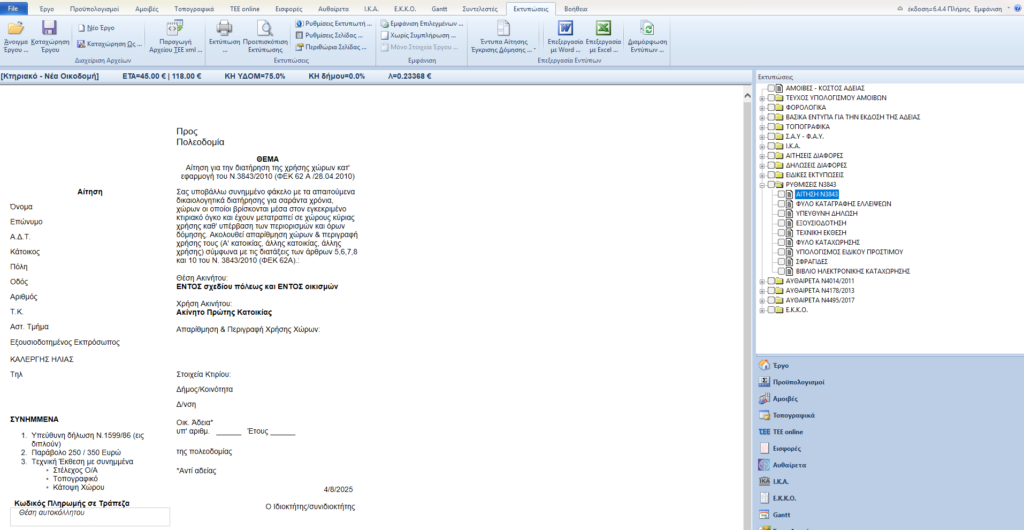Viewport: 1024px width, 530px height.
Task: Collapse the ΡΥΘΜΙΣΕΙΣ Ν3843 tree node
Action: (762, 185)
